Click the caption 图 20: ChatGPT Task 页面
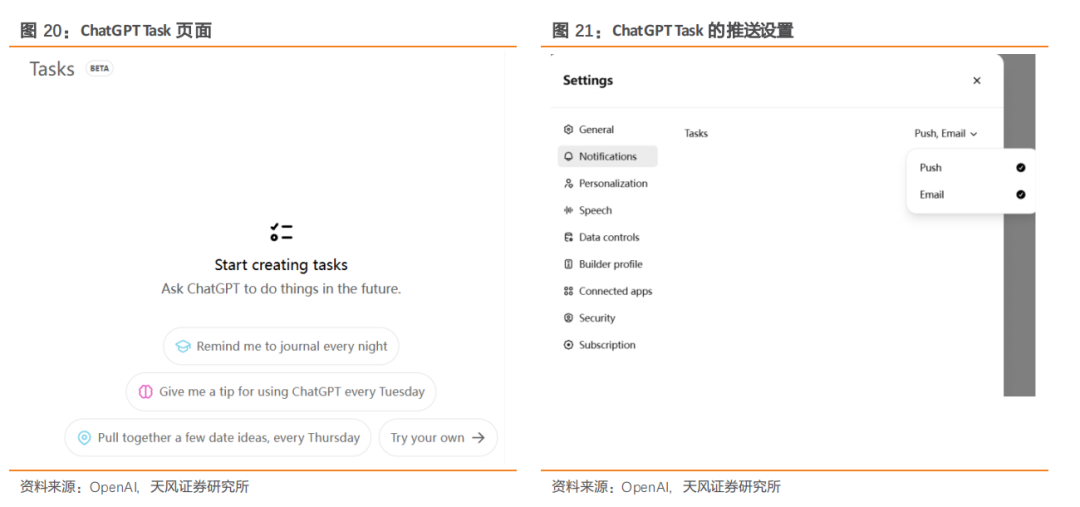 pos(116,31)
